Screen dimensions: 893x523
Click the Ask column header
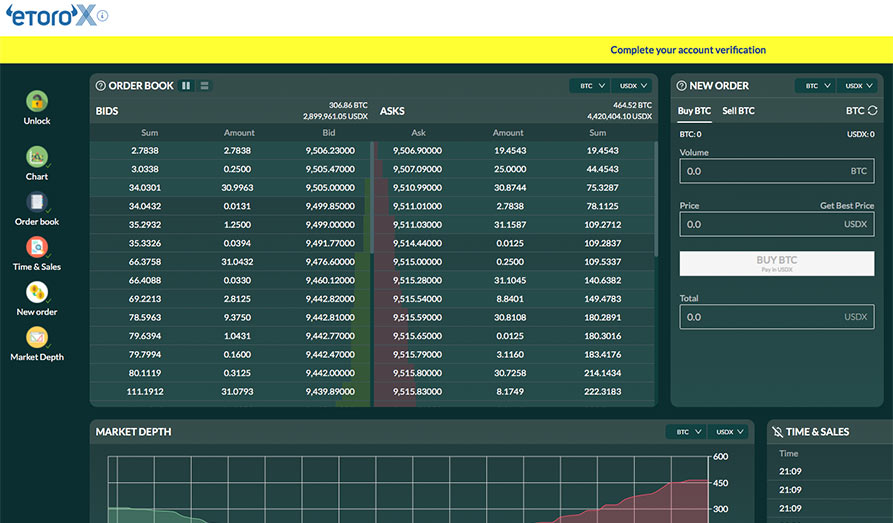(x=419, y=133)
